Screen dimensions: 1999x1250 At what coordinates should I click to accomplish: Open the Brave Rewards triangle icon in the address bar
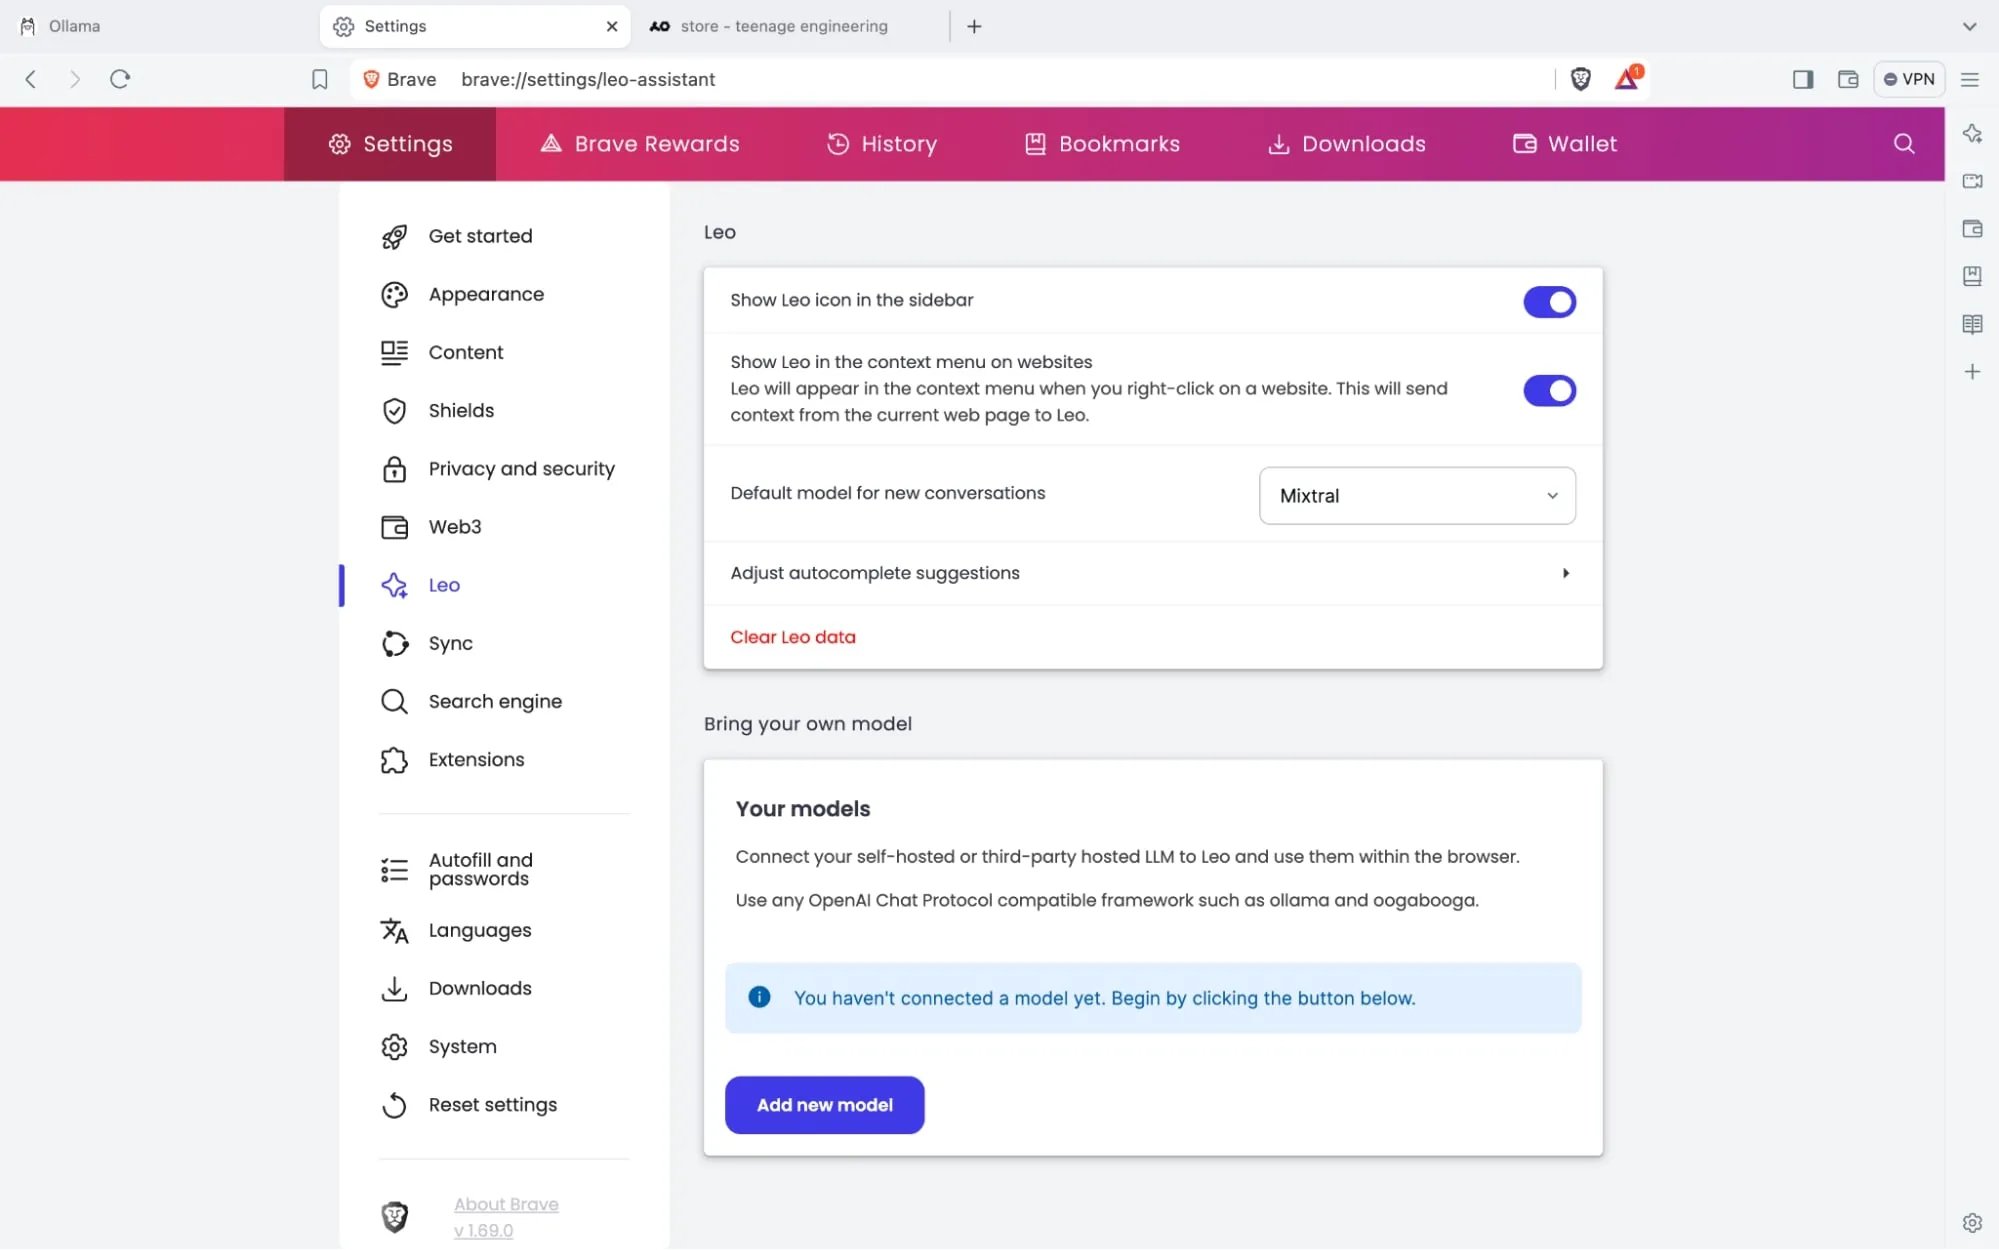pos(1627,79)
